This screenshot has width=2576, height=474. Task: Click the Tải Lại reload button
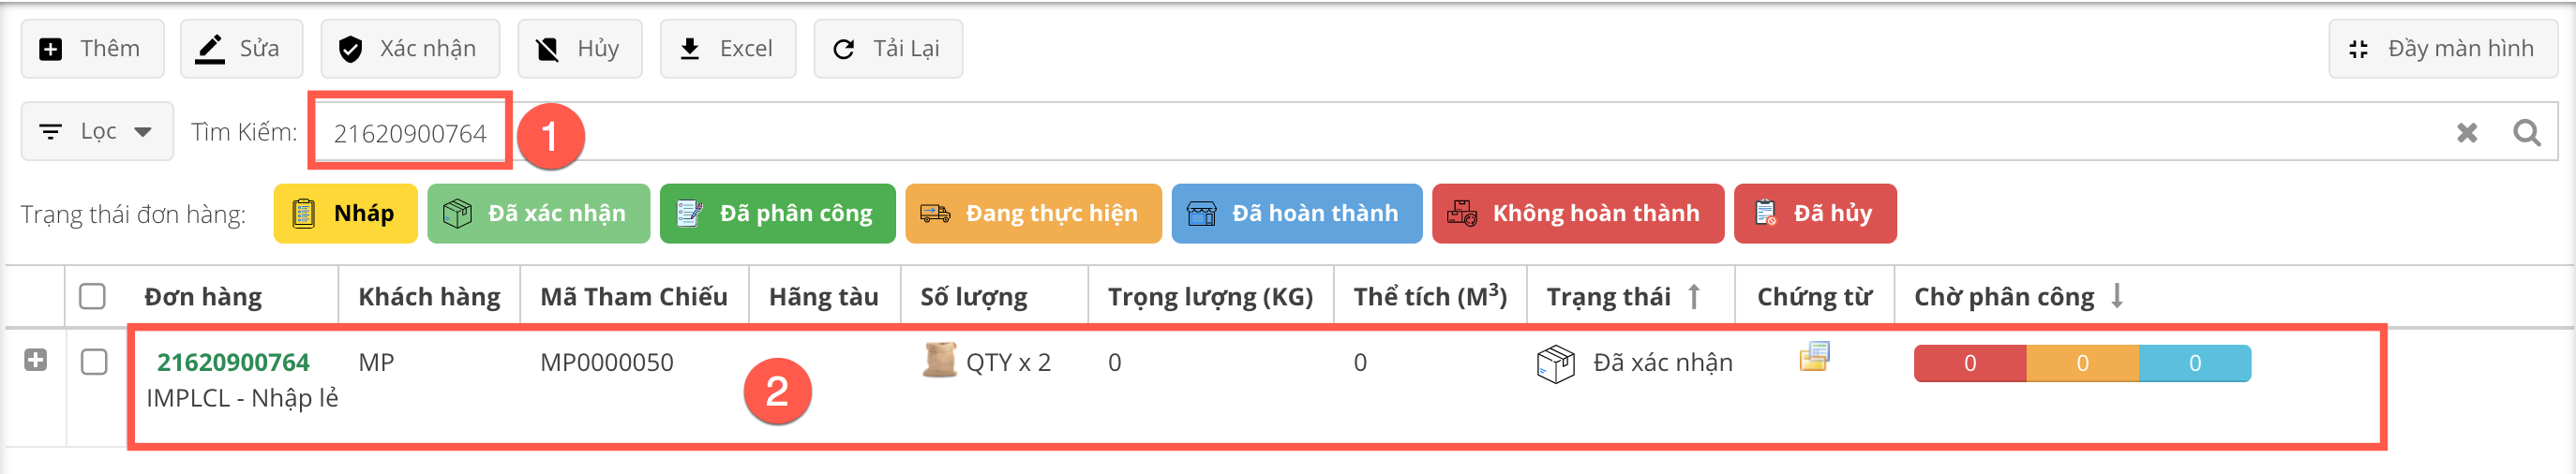[x=888, y=49]
